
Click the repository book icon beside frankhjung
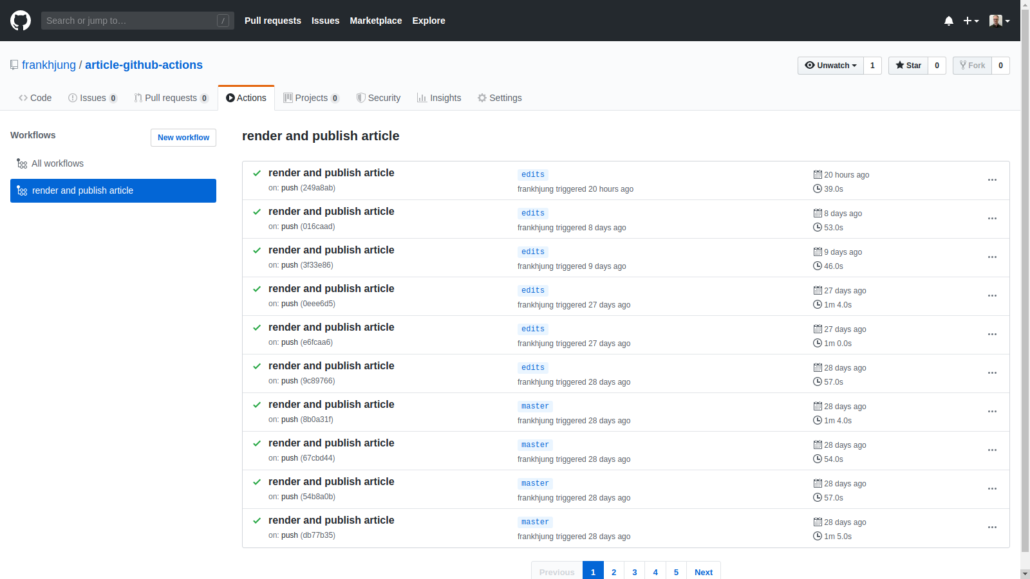pos(14,64)
